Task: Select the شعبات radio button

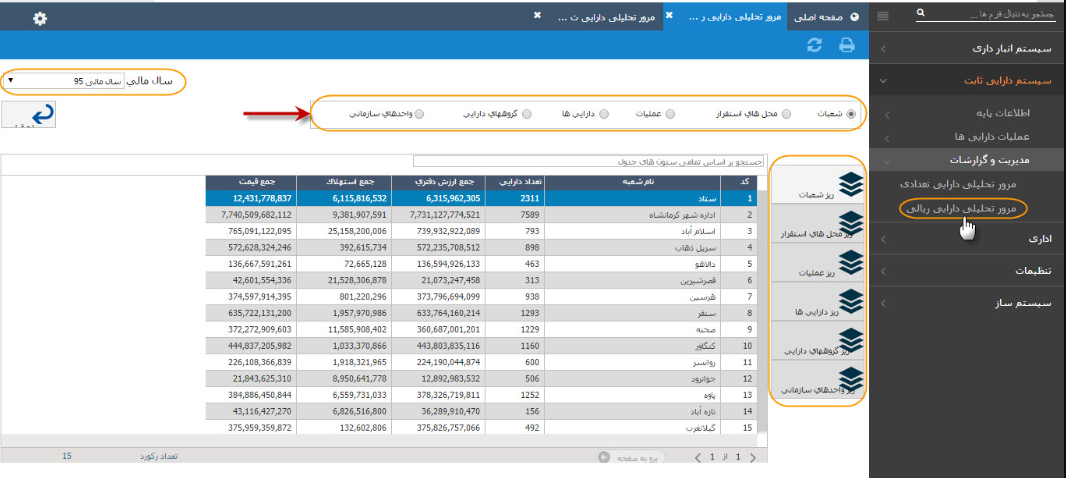Action: coord(851,114)
